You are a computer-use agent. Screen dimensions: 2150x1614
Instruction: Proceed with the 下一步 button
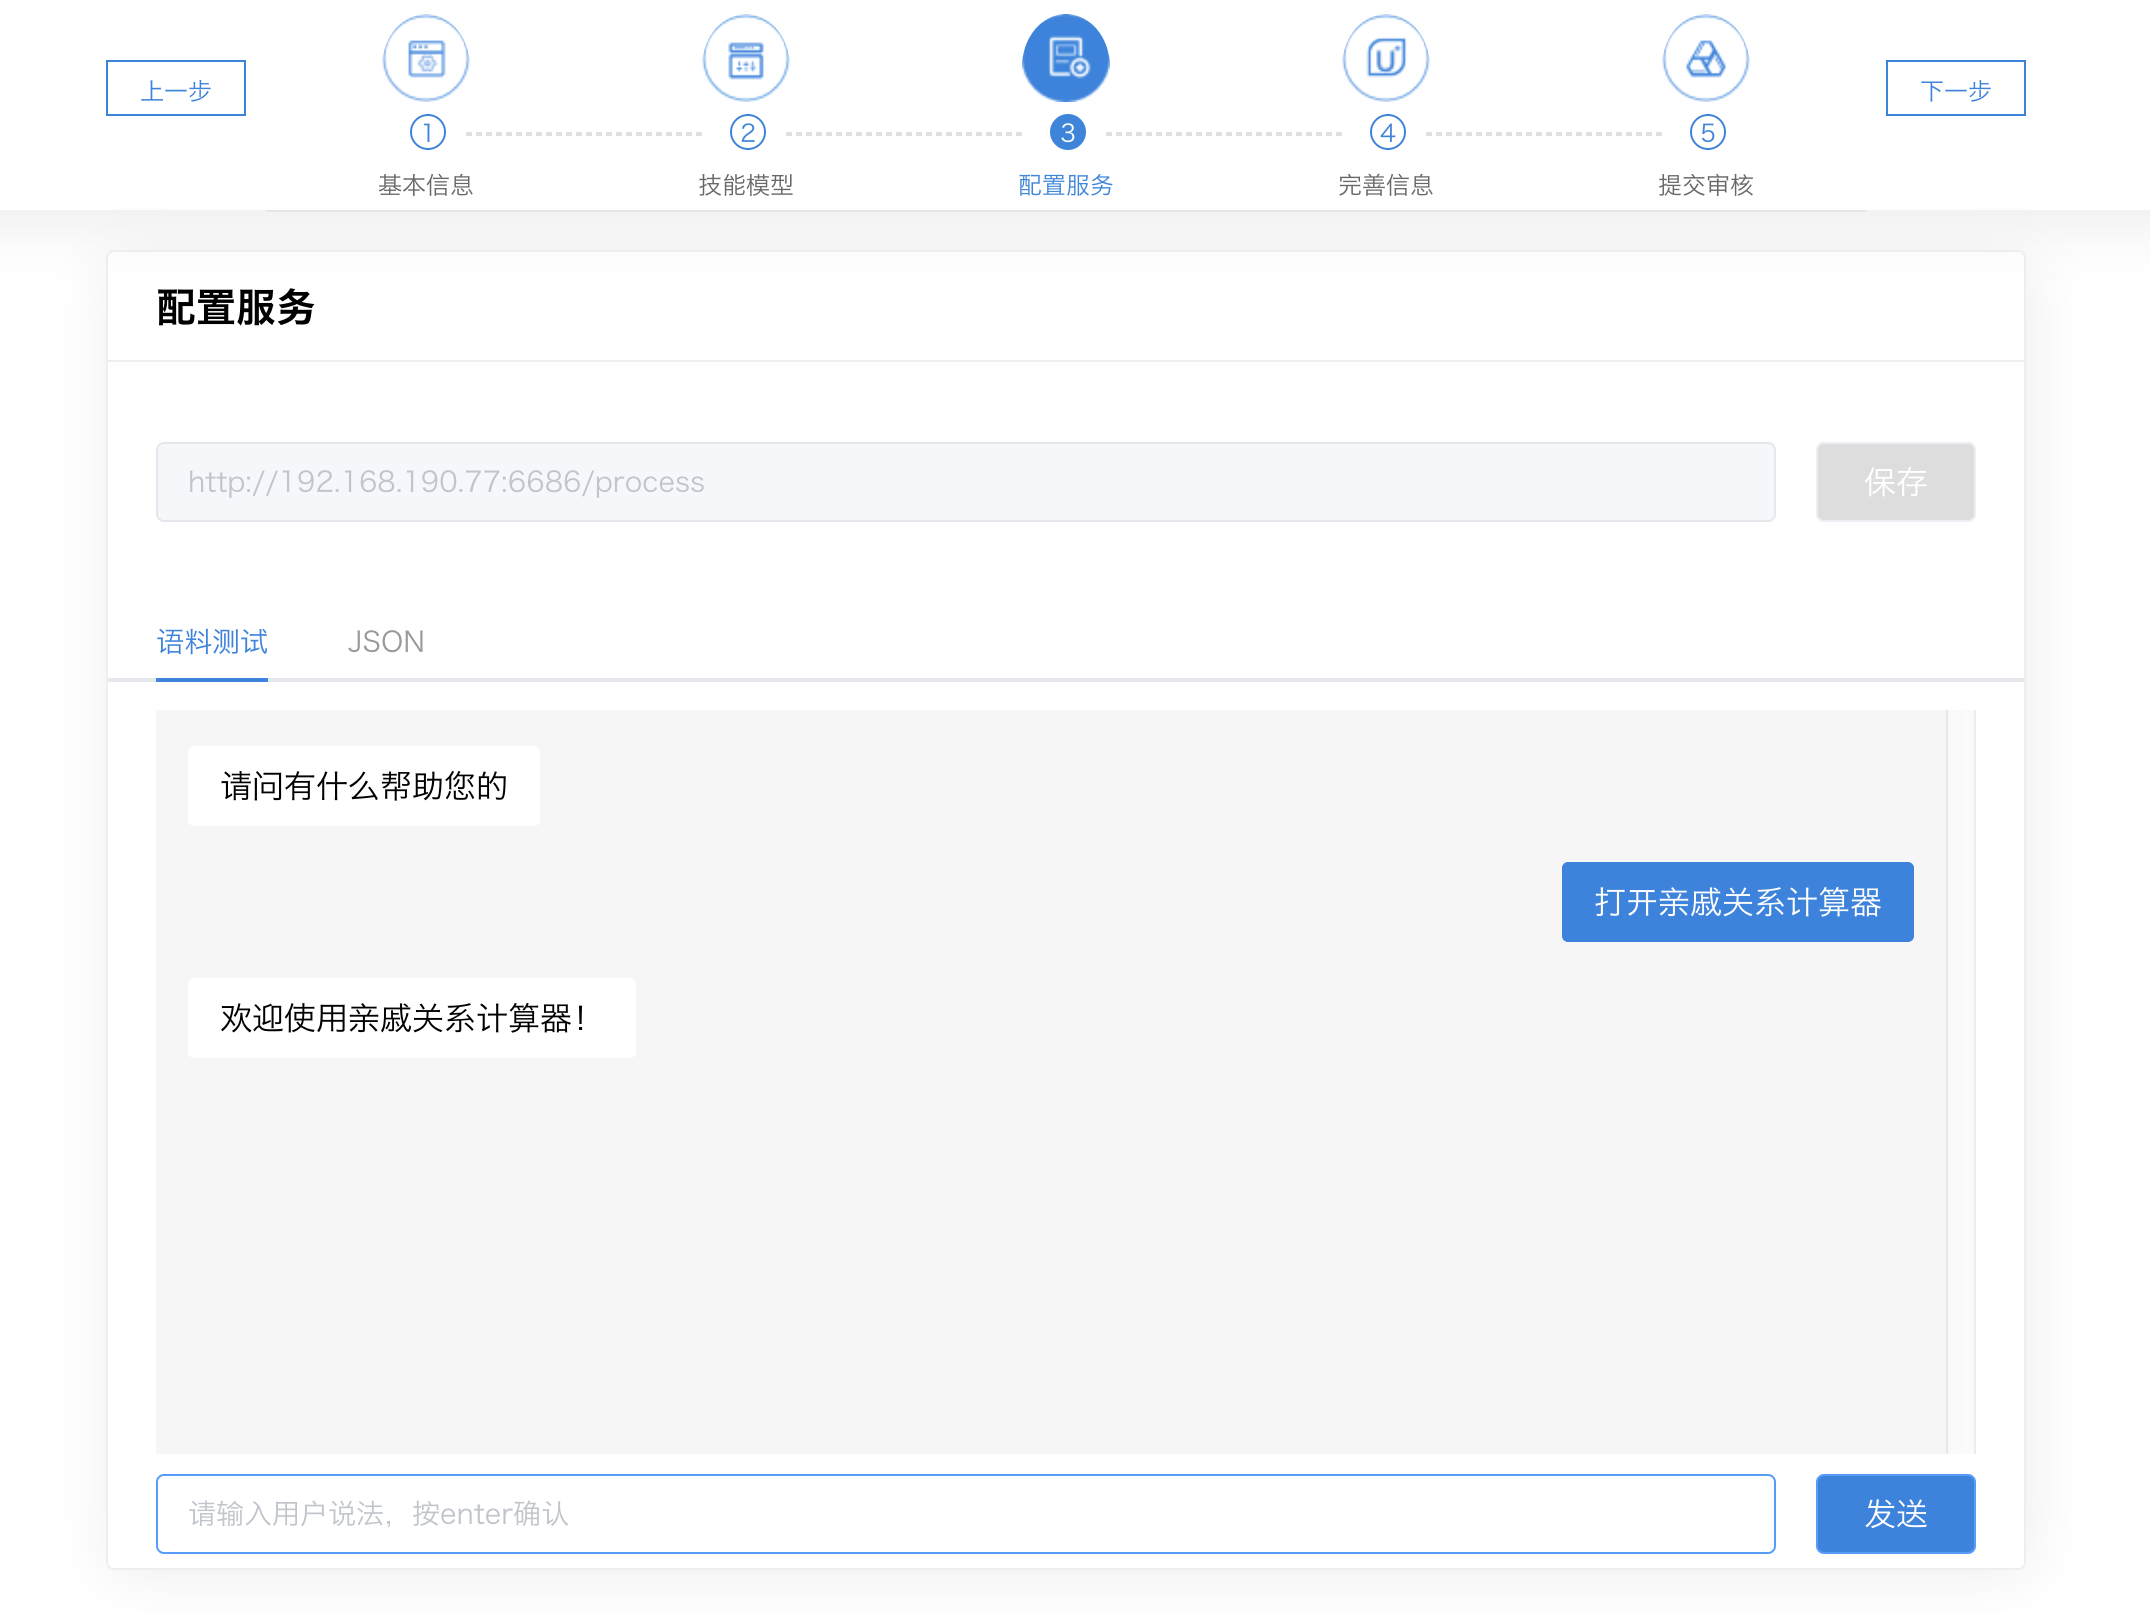point(1955,89)
